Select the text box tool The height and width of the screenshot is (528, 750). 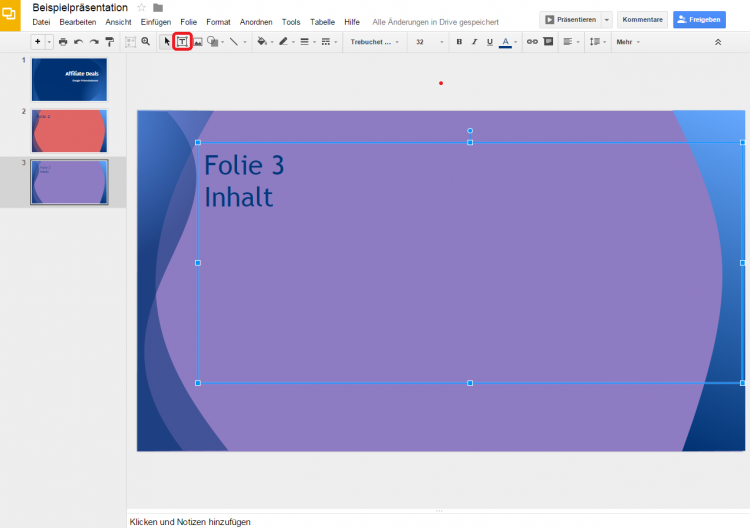(x=182, y=42)
